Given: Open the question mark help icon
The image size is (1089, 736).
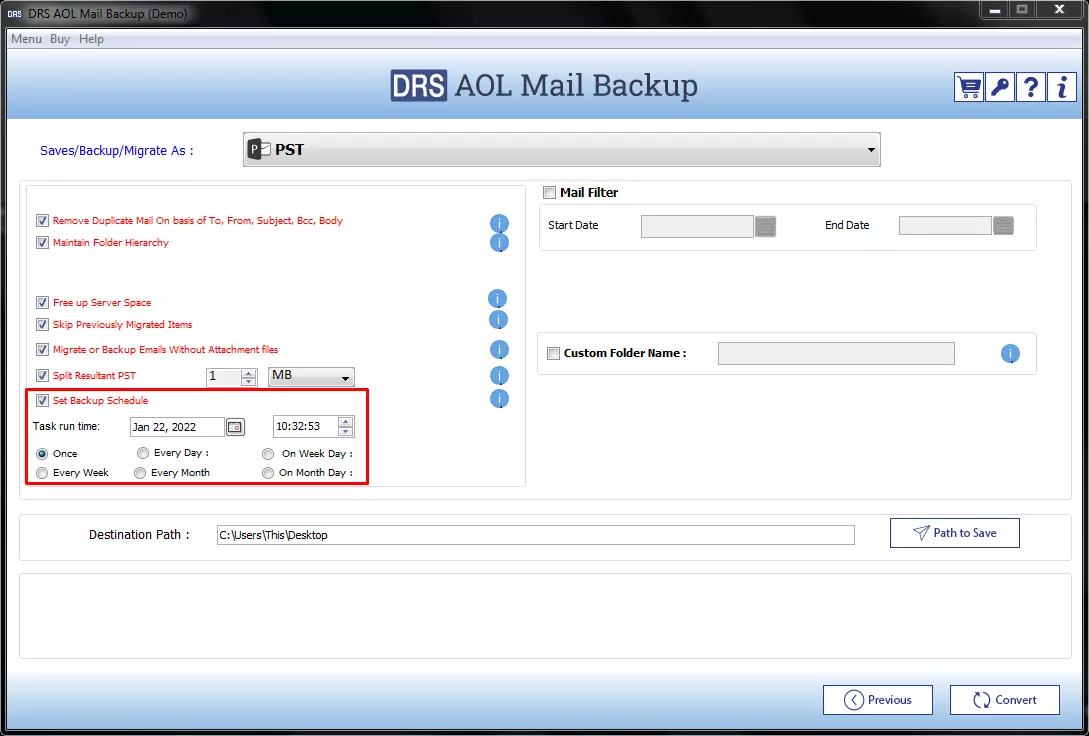Looking at the screenshot, I should (x=1031, y=87).
